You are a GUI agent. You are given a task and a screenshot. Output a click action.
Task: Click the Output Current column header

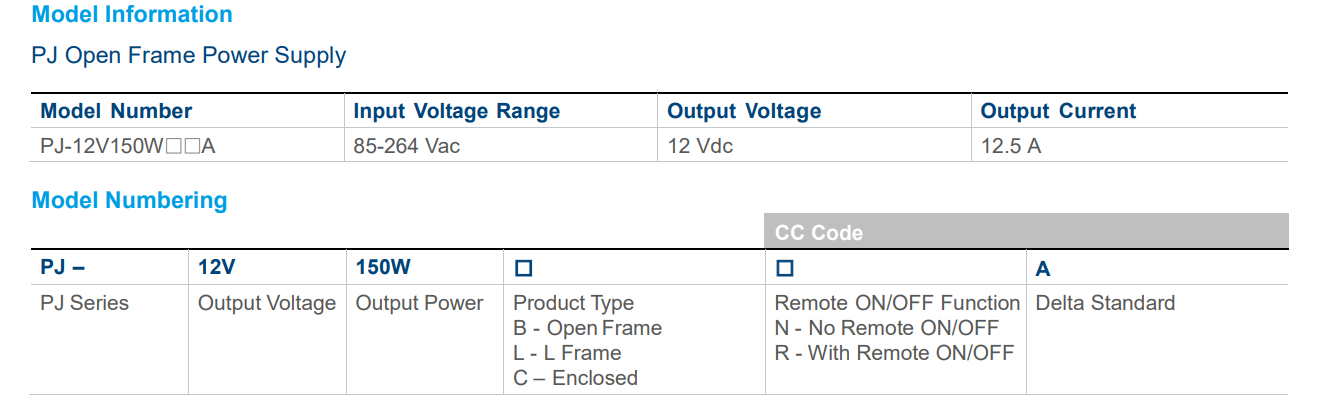(1058, 111)
